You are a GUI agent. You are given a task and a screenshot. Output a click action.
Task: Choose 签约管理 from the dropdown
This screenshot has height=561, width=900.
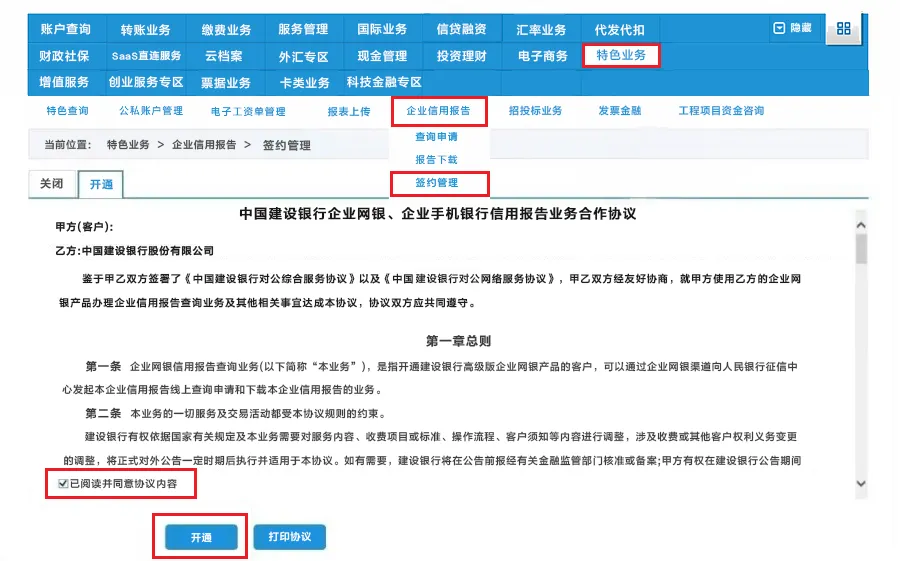coord(439,183)
